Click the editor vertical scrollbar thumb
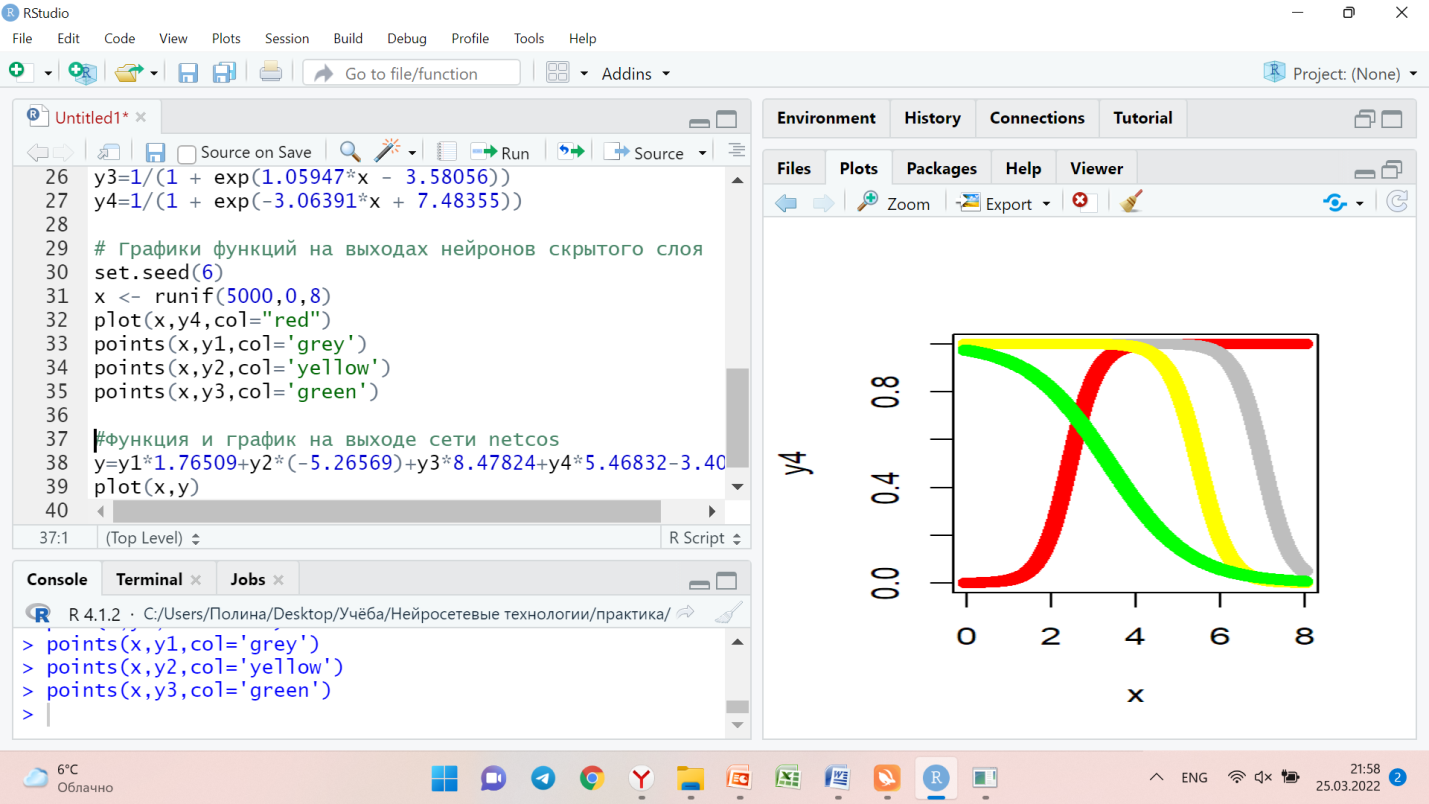Viewport: 1429px width, 804px height. click(x=737, y=418)
